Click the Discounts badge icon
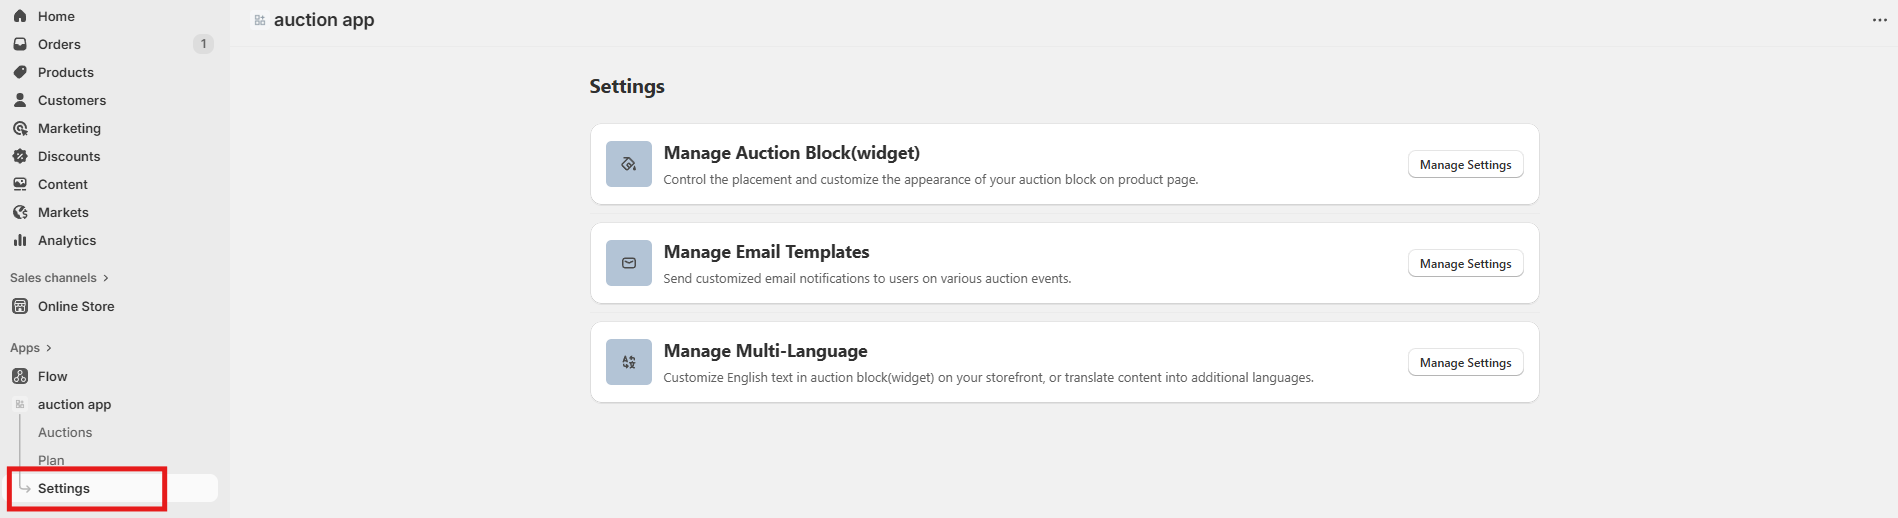Viewport: 1898px width, 518px height. click(x=20, y=156)
